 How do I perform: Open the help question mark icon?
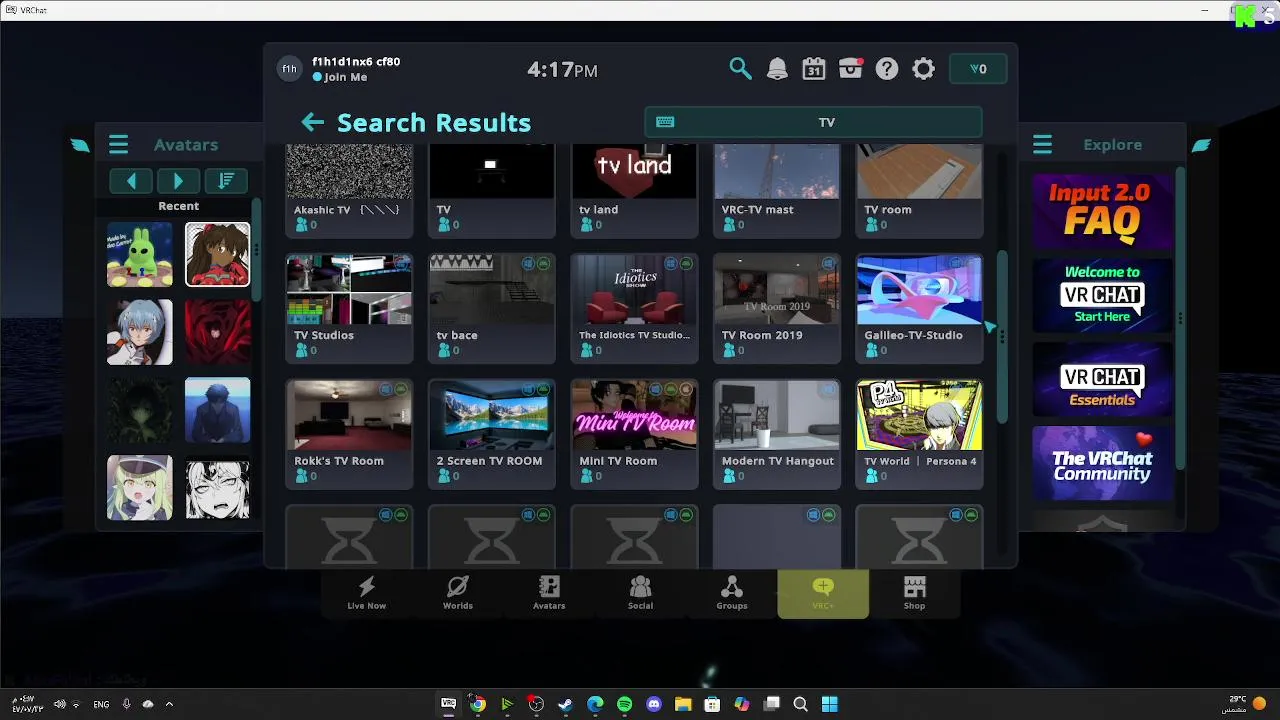[x=887, y=69]
